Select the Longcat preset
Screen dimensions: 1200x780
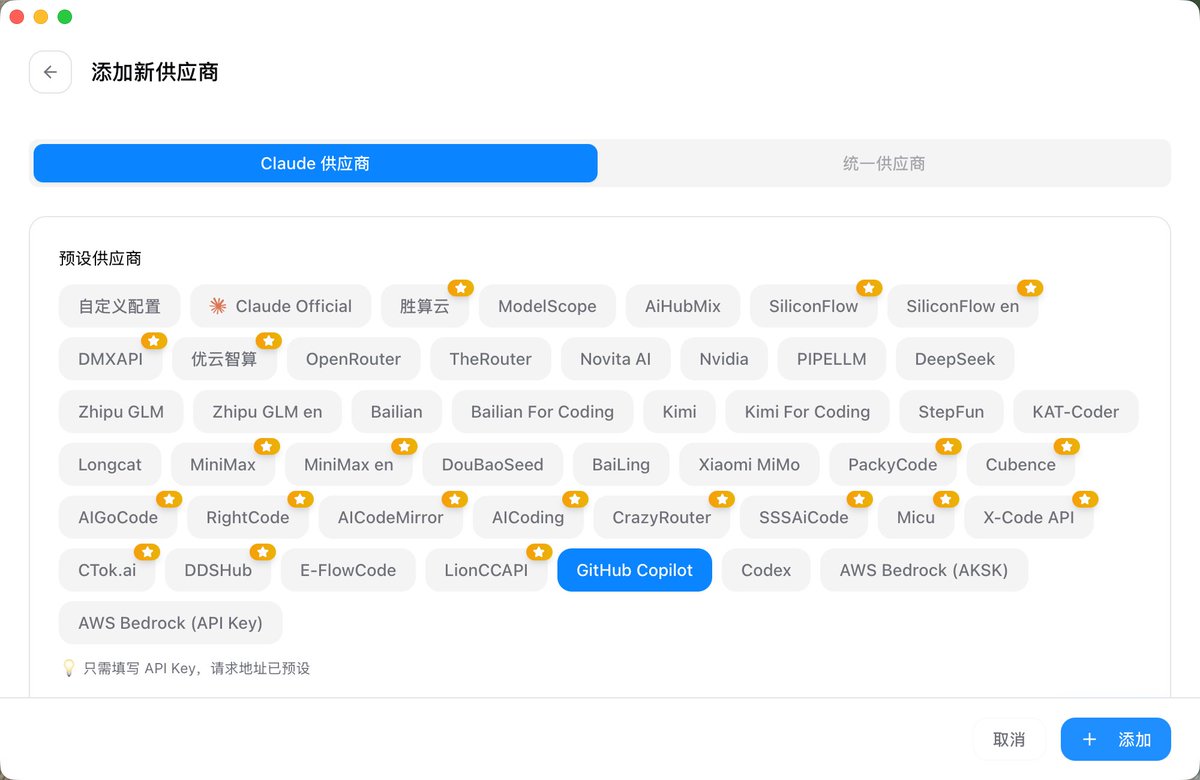pyautogui.click(x=110, y=464)
